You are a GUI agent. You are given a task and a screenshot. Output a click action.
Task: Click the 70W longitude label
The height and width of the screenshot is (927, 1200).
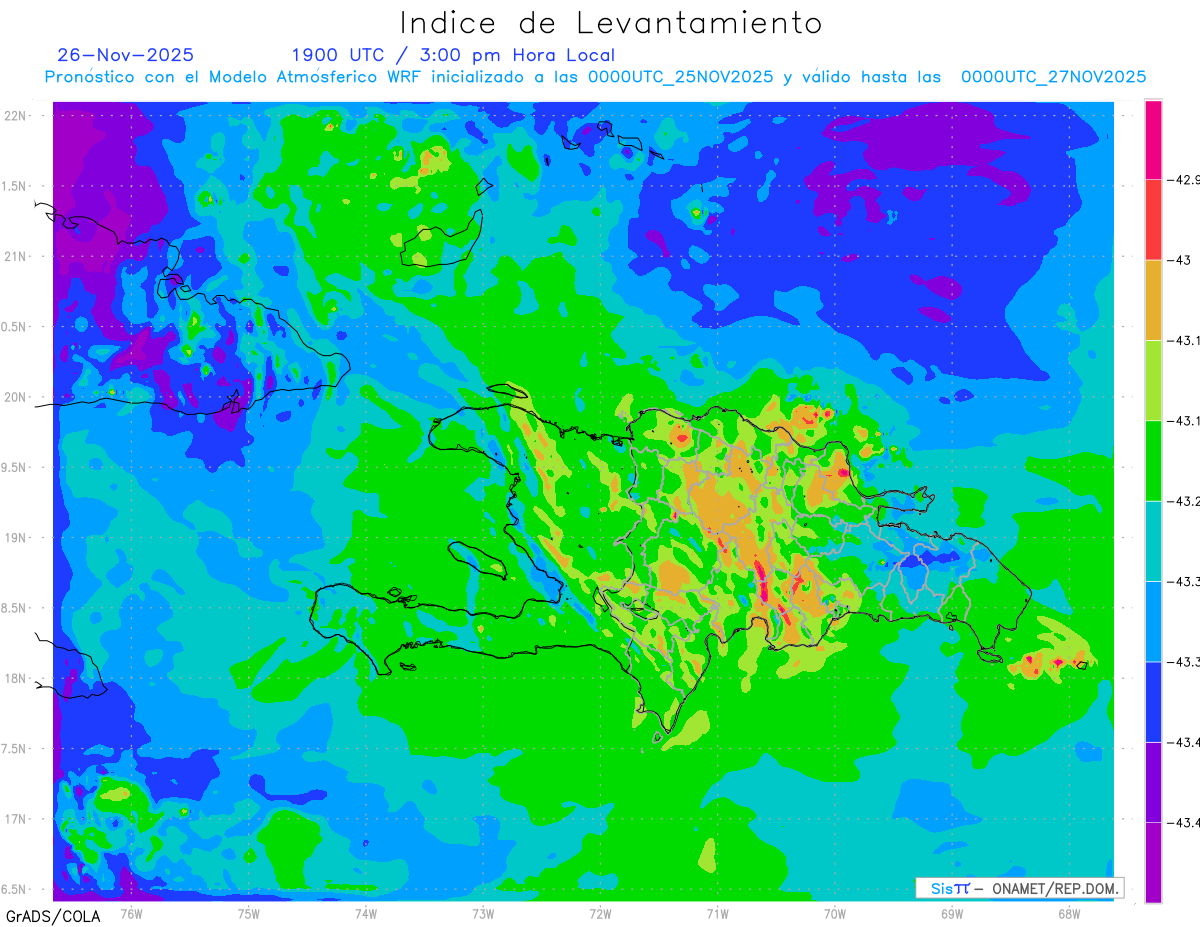pyautogui.click(x=835, y=912)
